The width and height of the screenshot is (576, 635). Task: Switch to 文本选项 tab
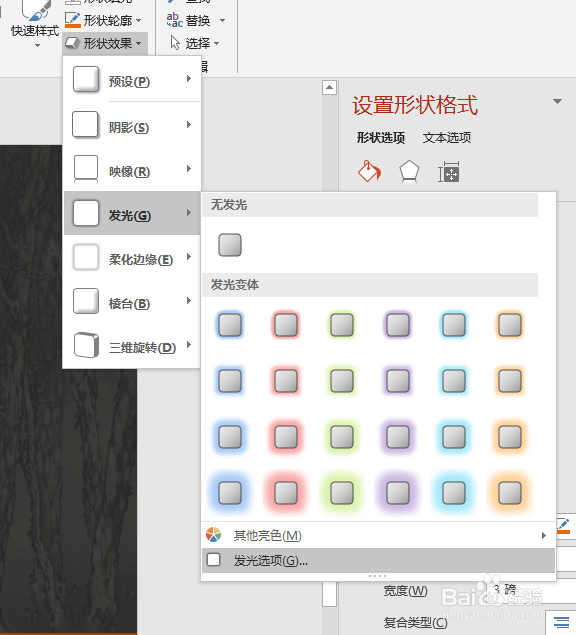tap(447, 138)
